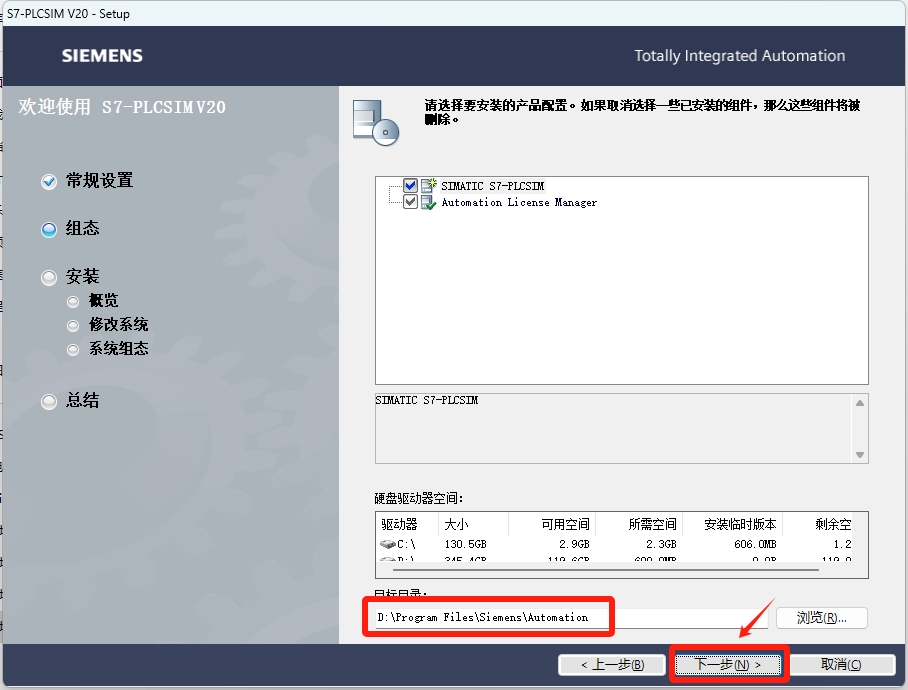908x690 pixels.
Task: Uncheck the SIMATIC S7-PLCSIM component
Action: coord(408,184)
